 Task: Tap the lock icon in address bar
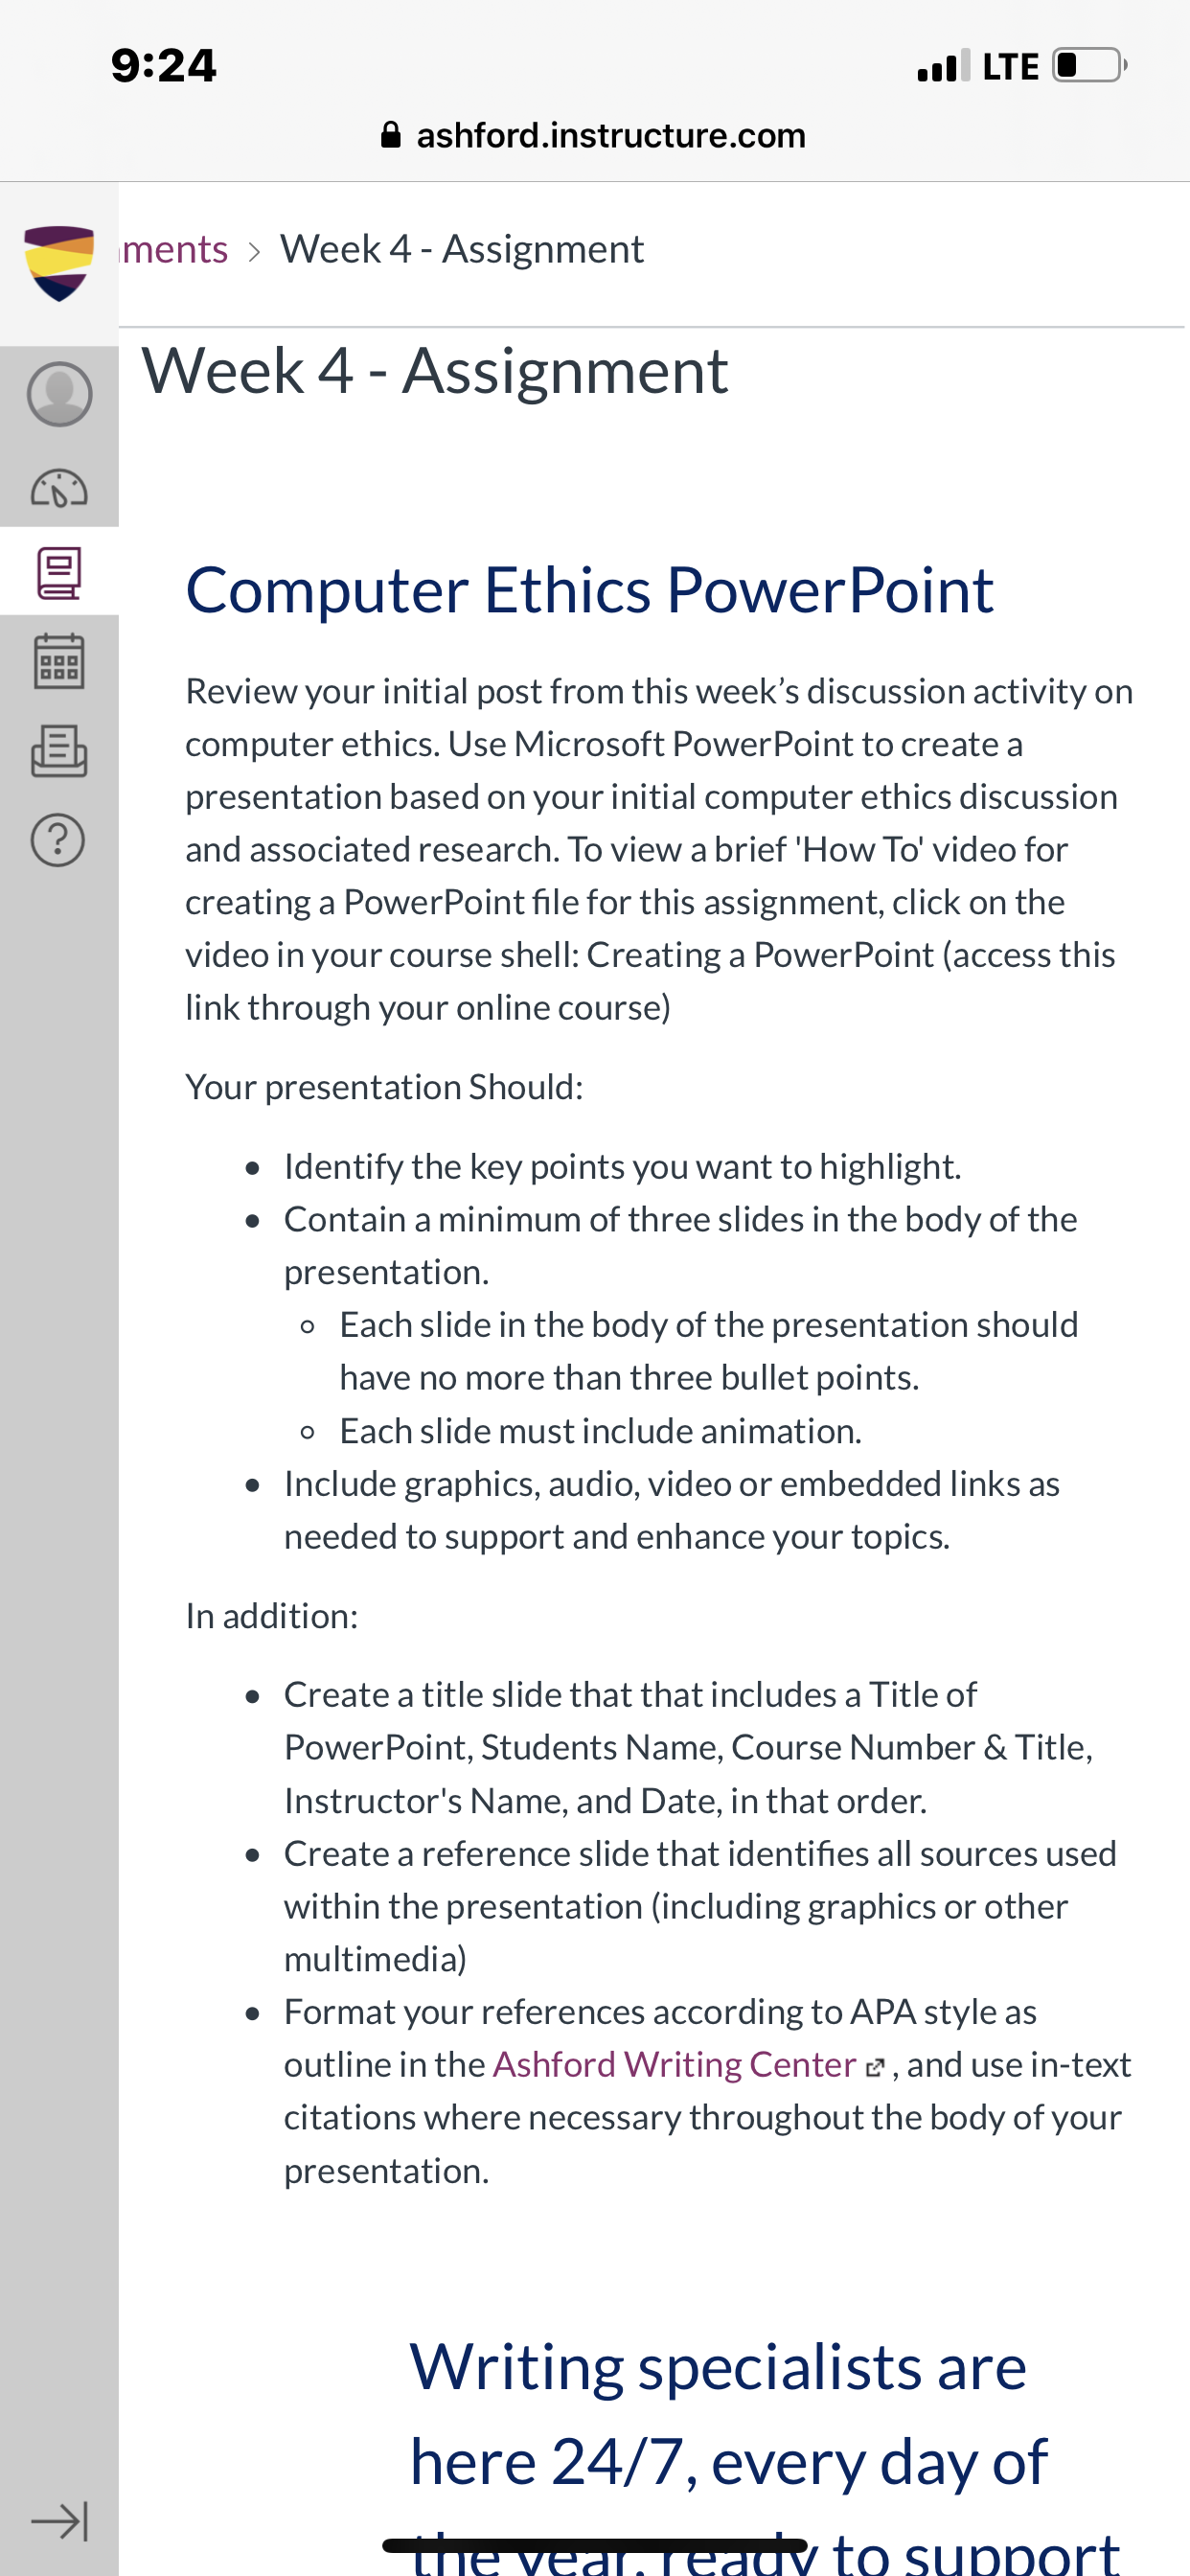[x=391, y=134]
